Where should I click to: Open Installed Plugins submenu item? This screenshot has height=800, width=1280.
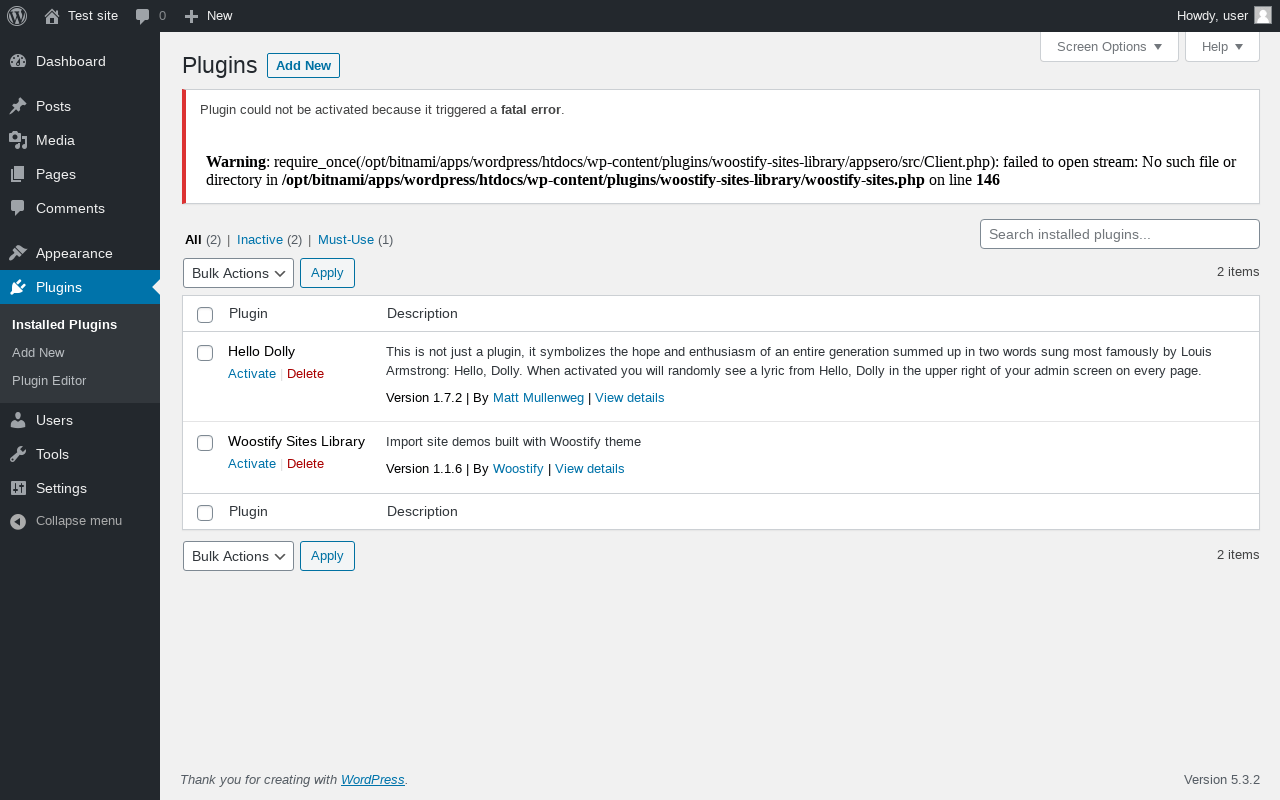(x=64, y=325)
